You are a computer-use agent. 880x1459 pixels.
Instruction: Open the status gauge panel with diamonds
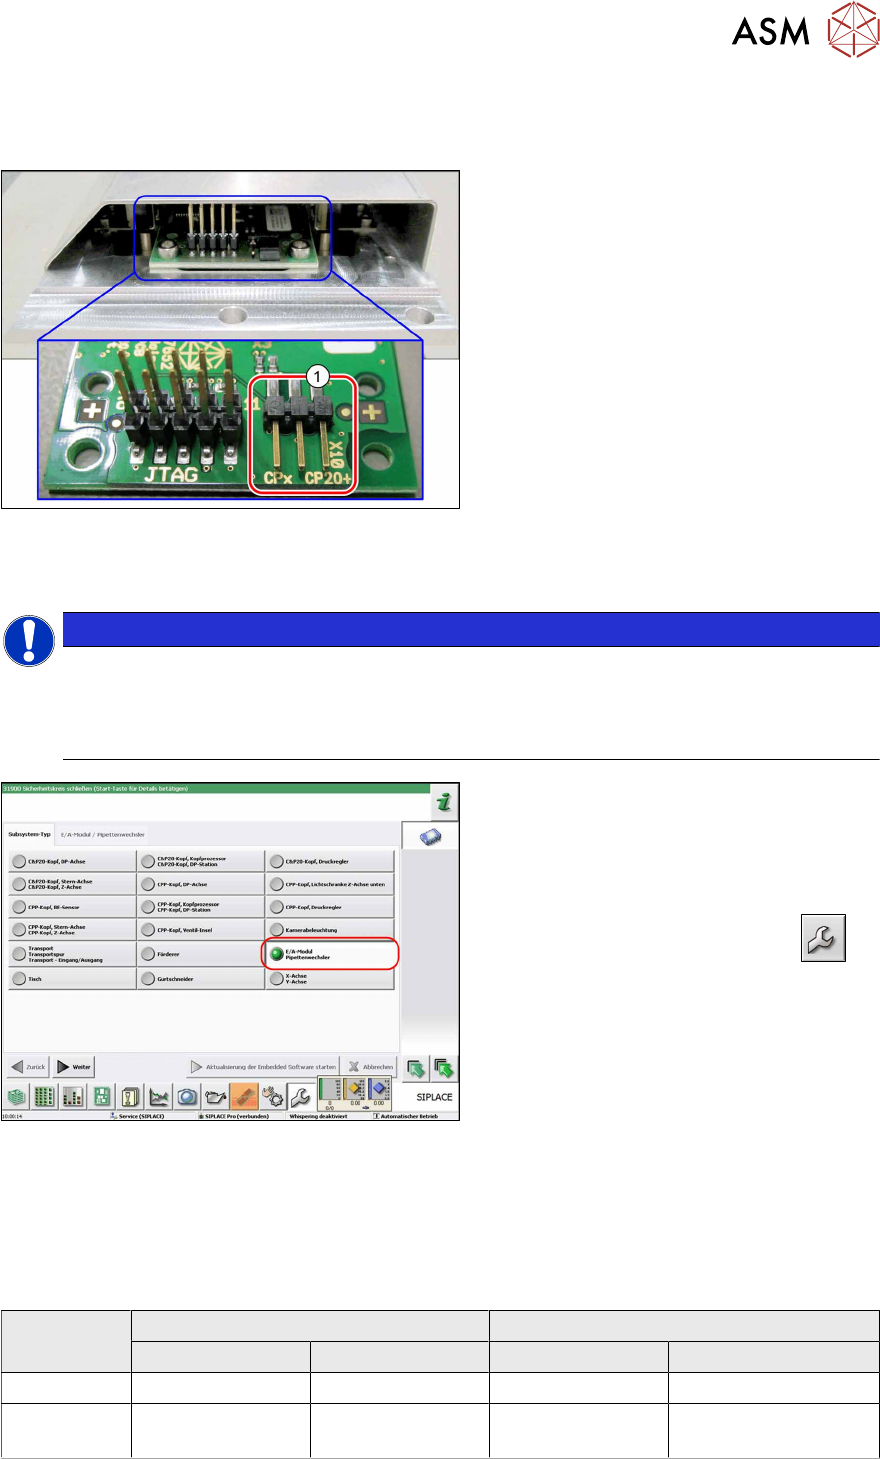pyautogui.click(x=354, y=1094)
